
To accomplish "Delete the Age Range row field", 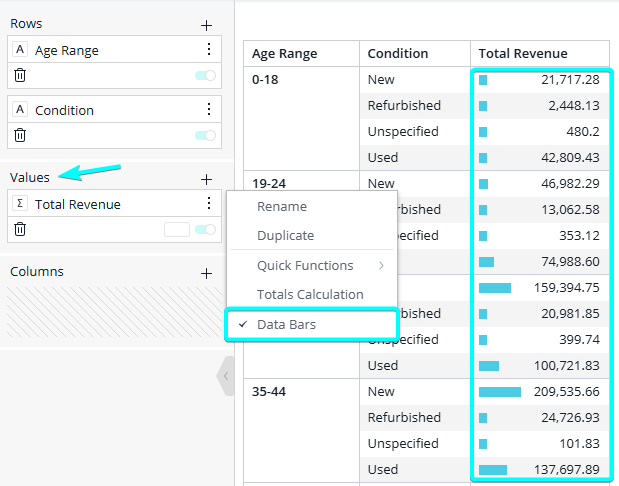I will click(20, 76).
